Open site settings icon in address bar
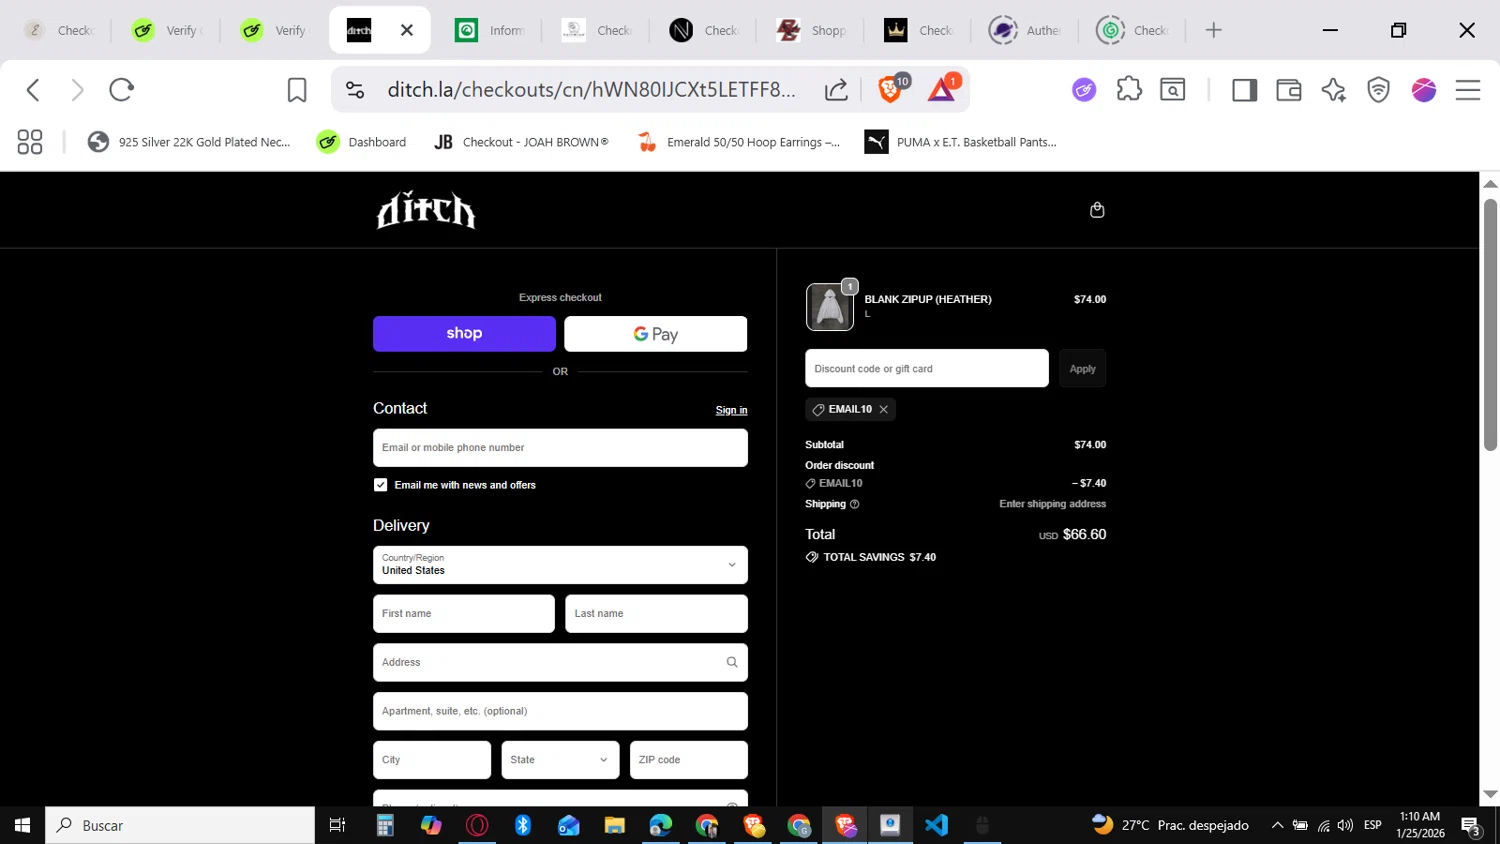Screen dimensions: 1500x844 click(x=355, y=90)
